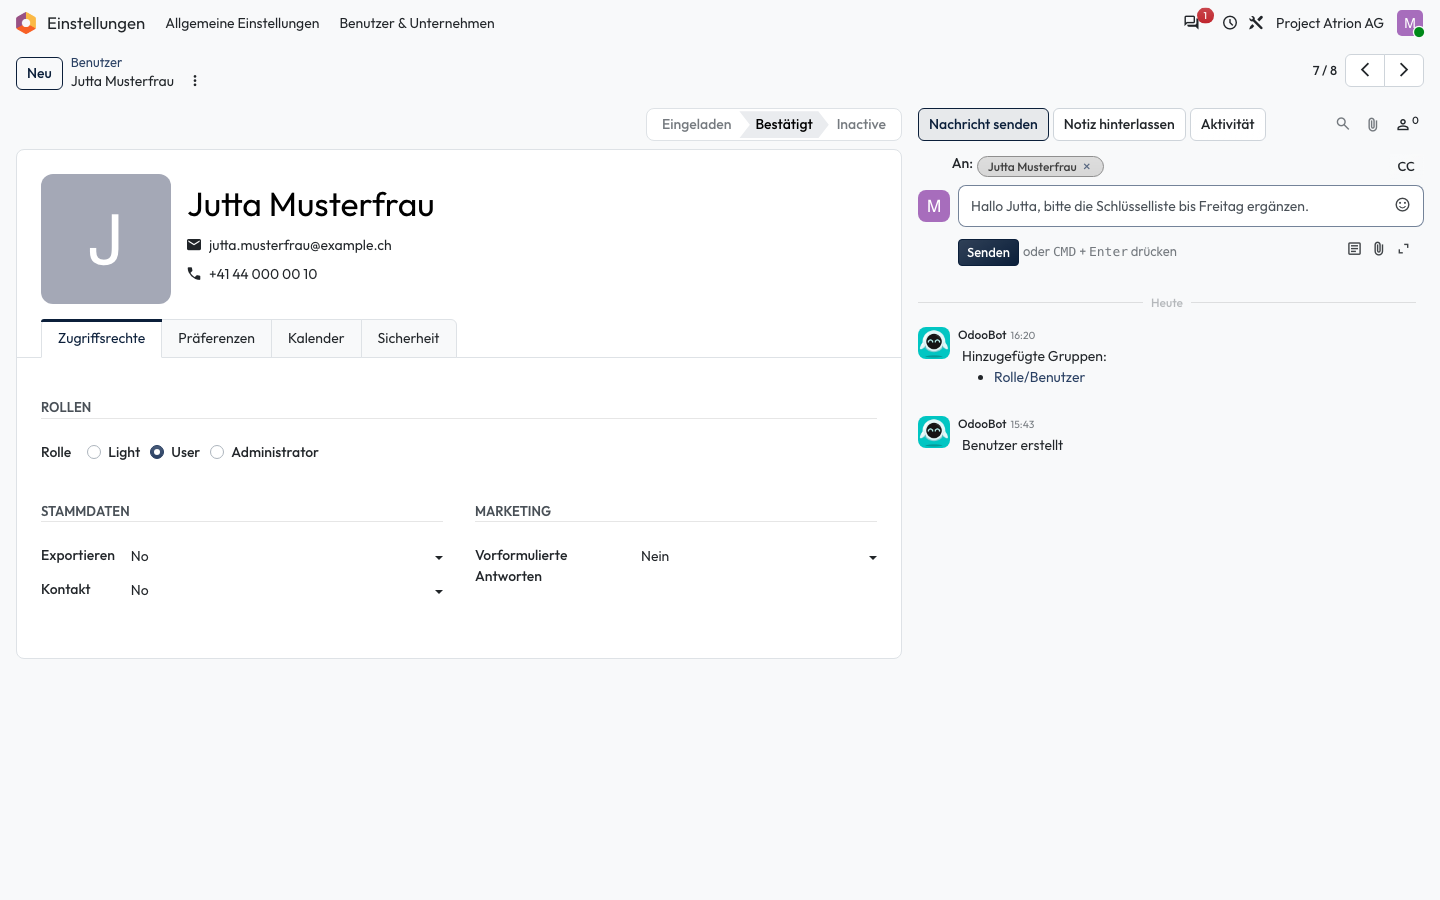
Task: Click the Nachricht senden button
Action: click(983, 124)
